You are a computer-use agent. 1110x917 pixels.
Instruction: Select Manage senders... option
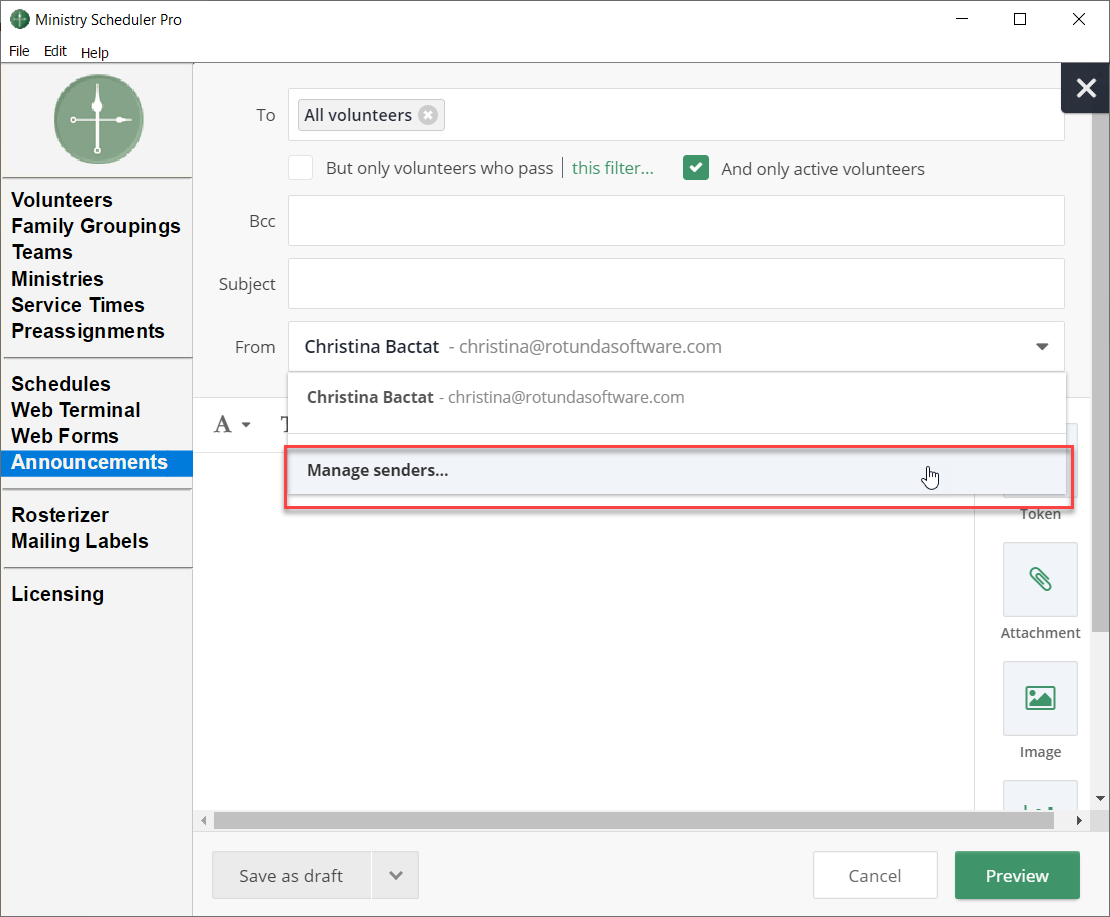[676, 471]
